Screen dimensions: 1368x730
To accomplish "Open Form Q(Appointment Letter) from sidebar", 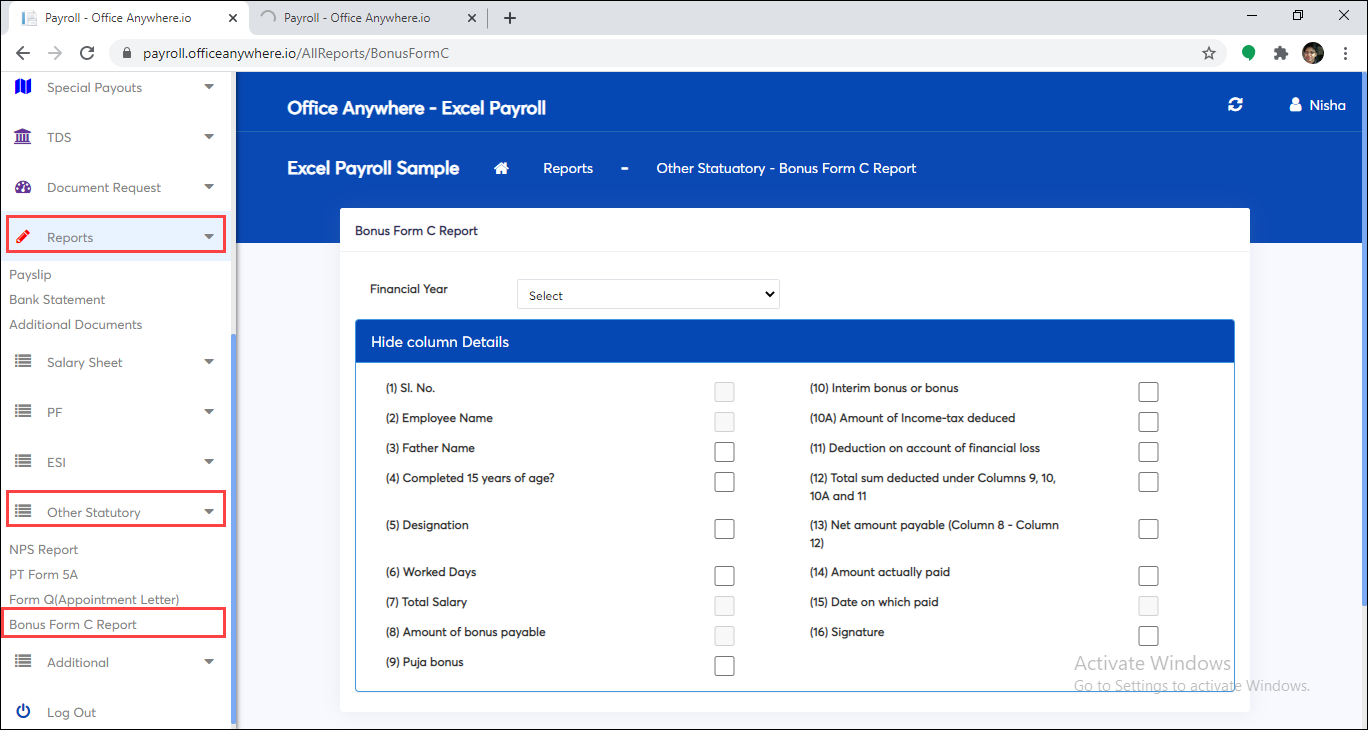I will [x=94, y=599].
